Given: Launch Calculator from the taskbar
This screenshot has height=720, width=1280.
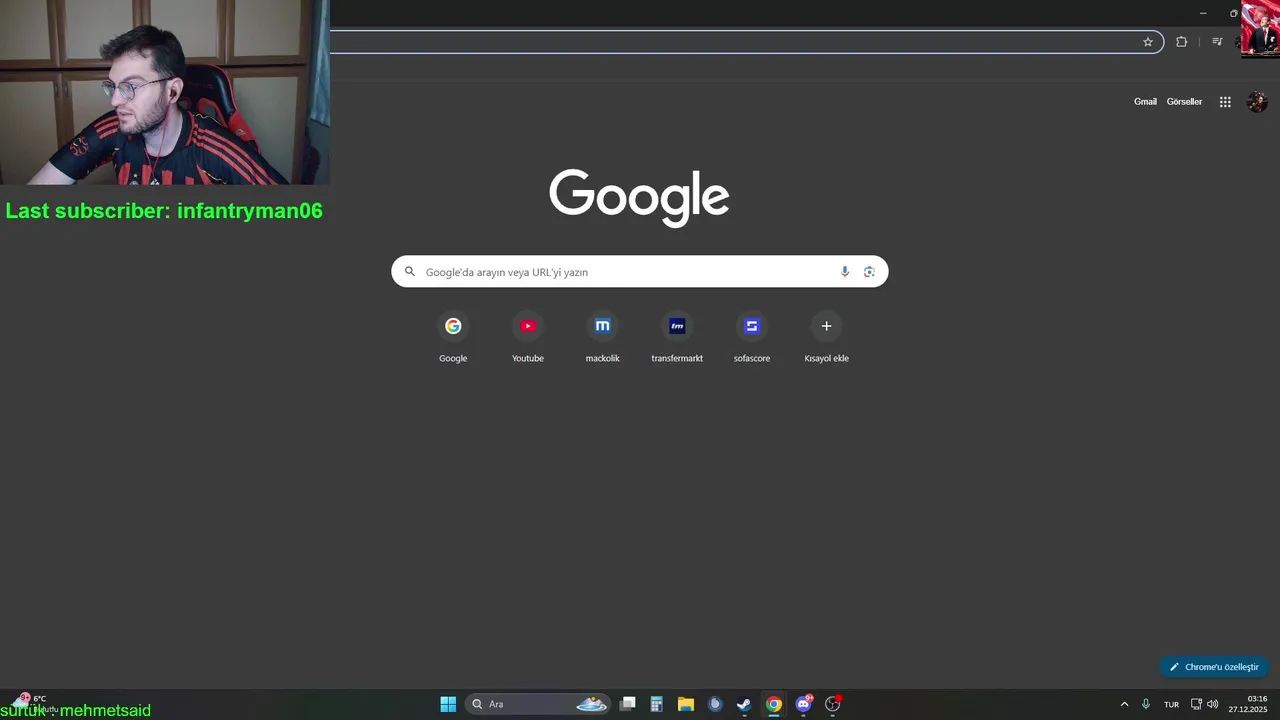Looking at the screenshot, I should tap(657, 704).
